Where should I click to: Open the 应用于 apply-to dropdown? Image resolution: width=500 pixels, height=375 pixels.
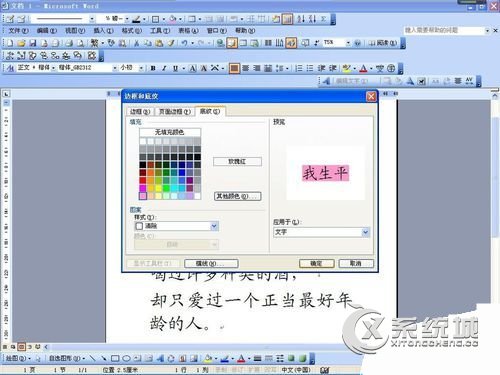click(x=365, y=232)
